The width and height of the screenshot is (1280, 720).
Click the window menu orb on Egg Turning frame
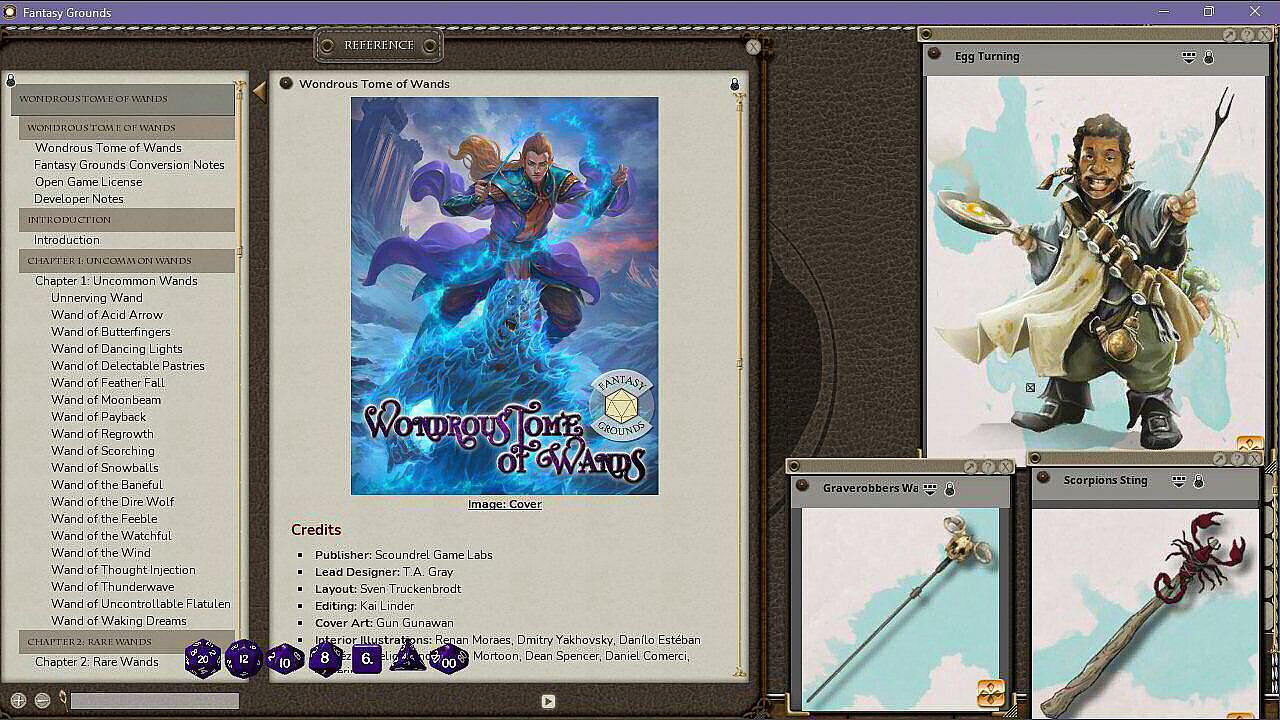pos(926,35)
